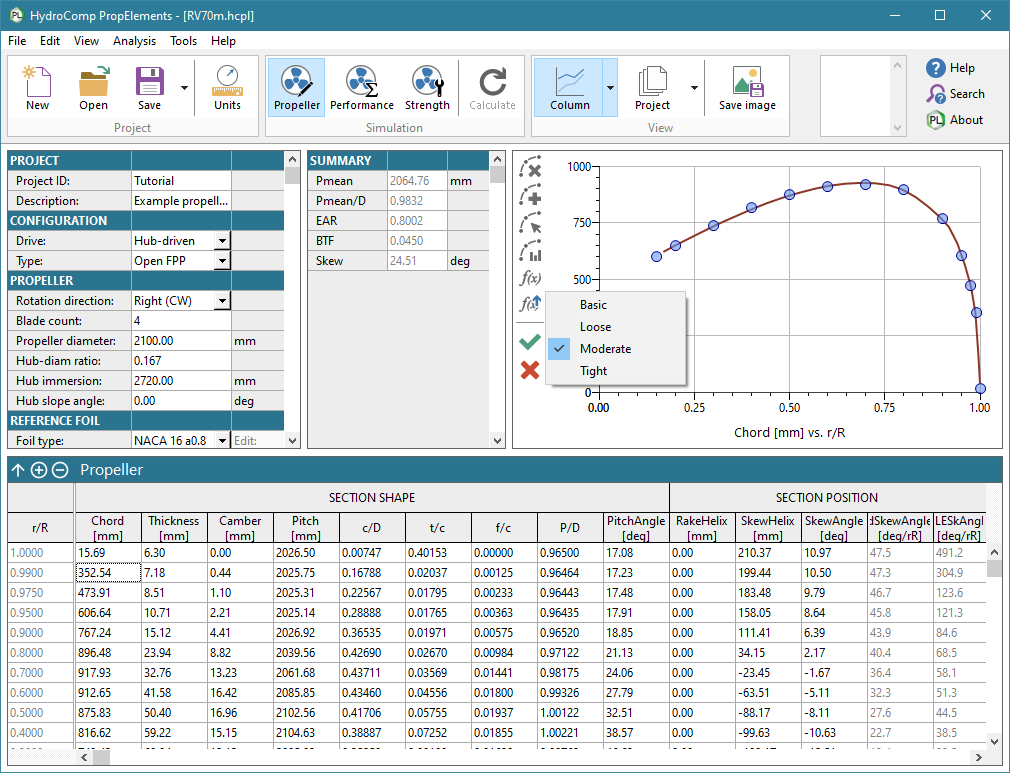This screenshot has height=773, width=1010.
Task: Discard changes with the red X icon
Action: [530, 369]
